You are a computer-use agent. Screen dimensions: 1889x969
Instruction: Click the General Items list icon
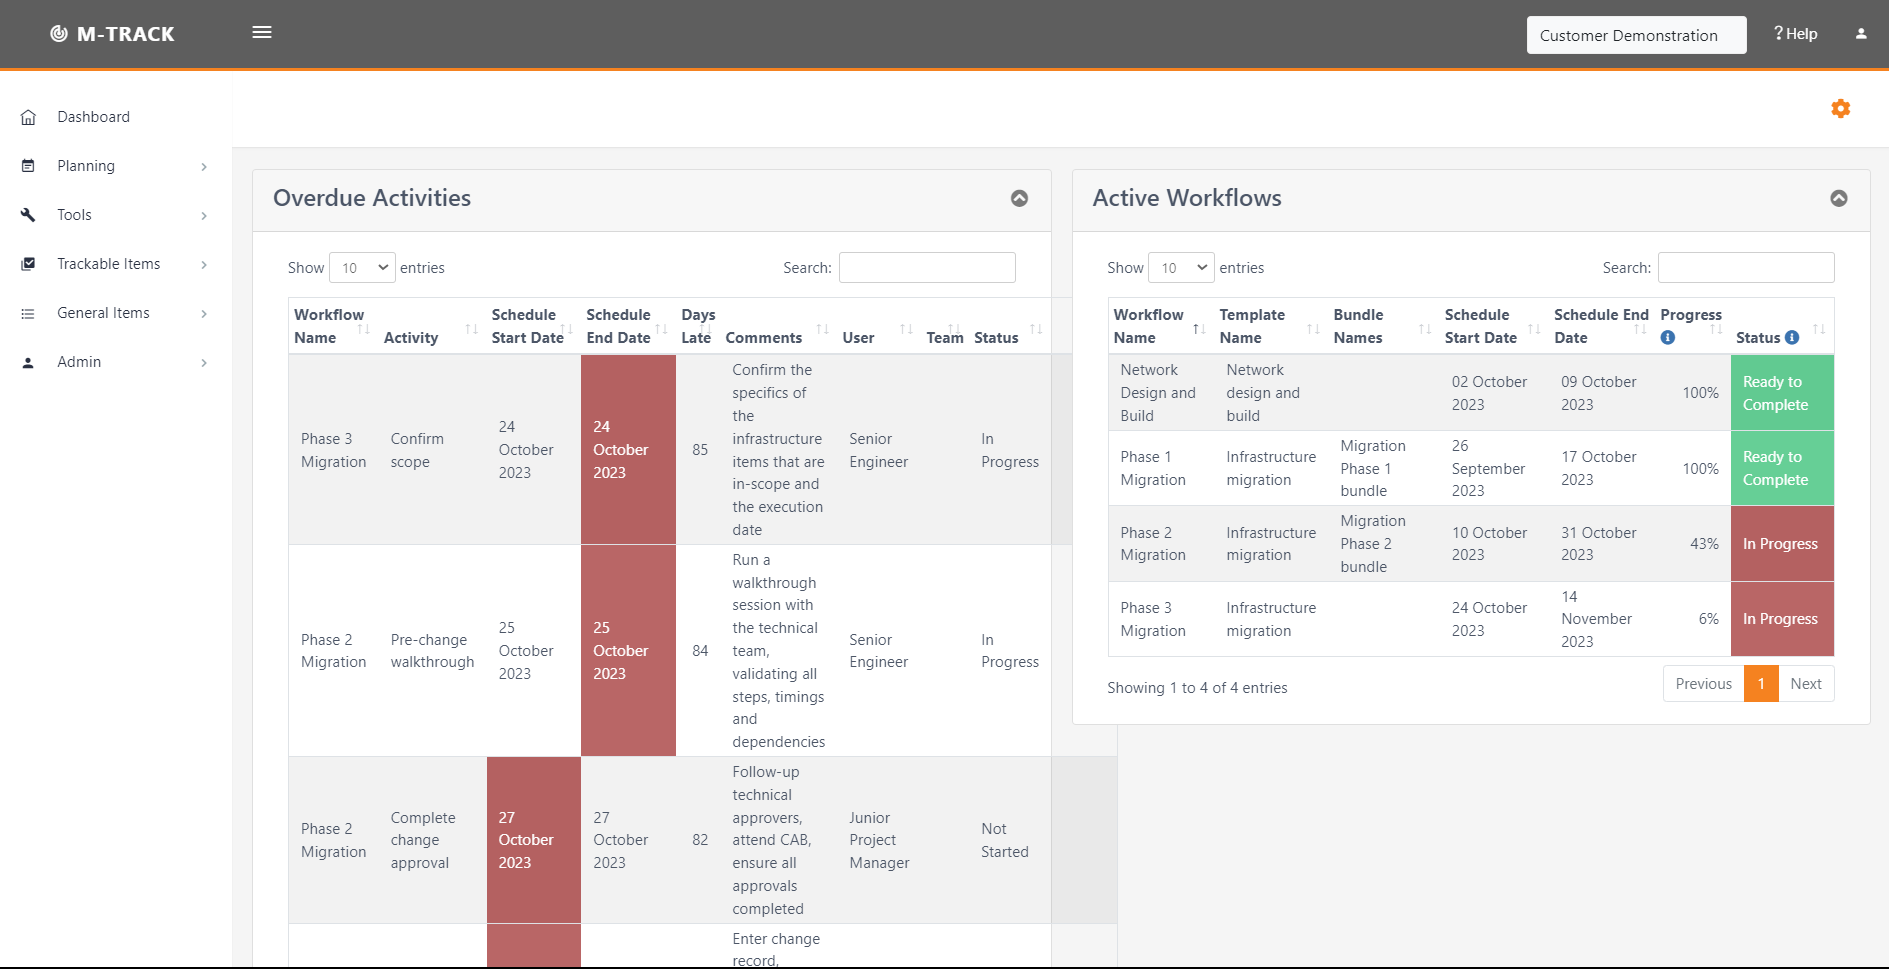click(x=28, y=313)
